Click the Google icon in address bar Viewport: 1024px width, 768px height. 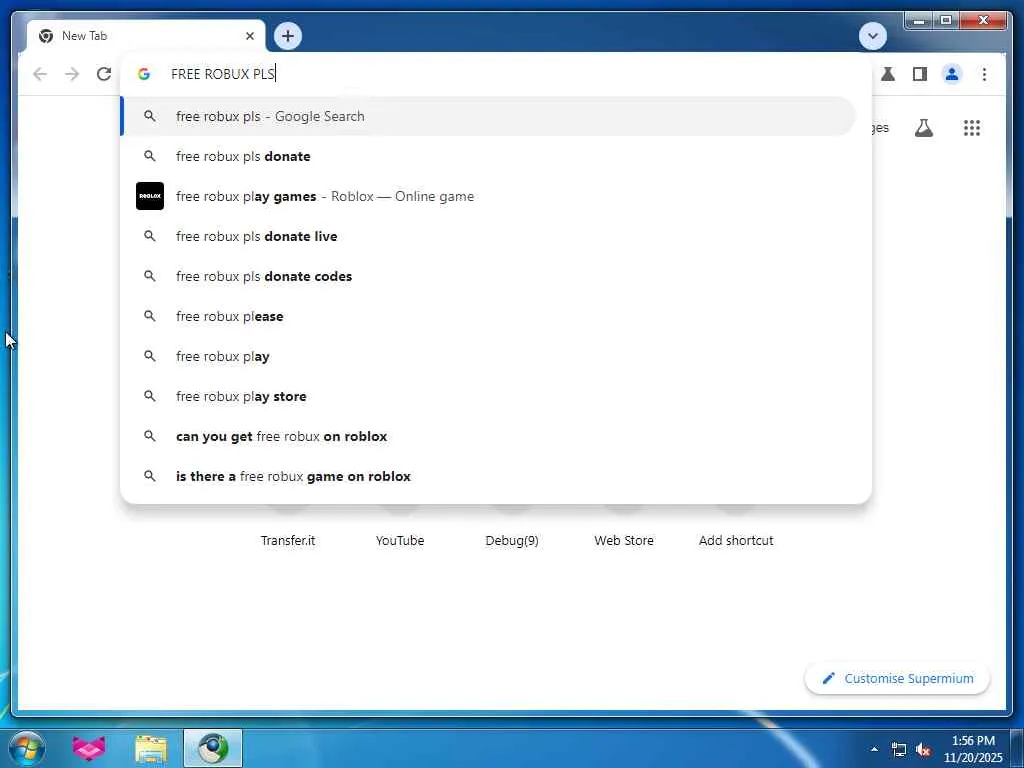pyautogui.click(x=144, y=74)
